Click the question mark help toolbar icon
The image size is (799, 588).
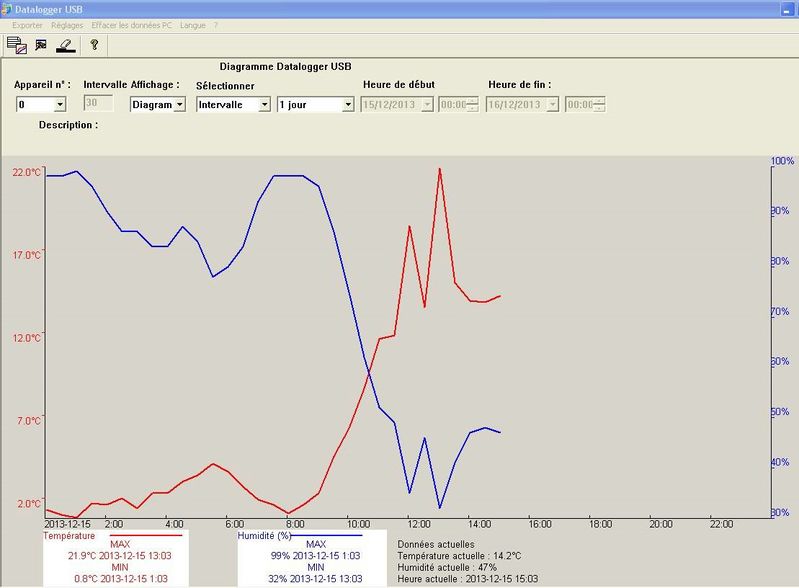point(94,45)
